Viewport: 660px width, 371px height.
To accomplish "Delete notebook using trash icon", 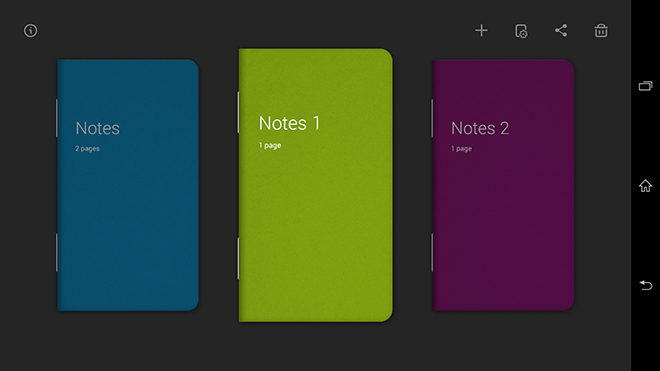I will [x=601, y=30].
